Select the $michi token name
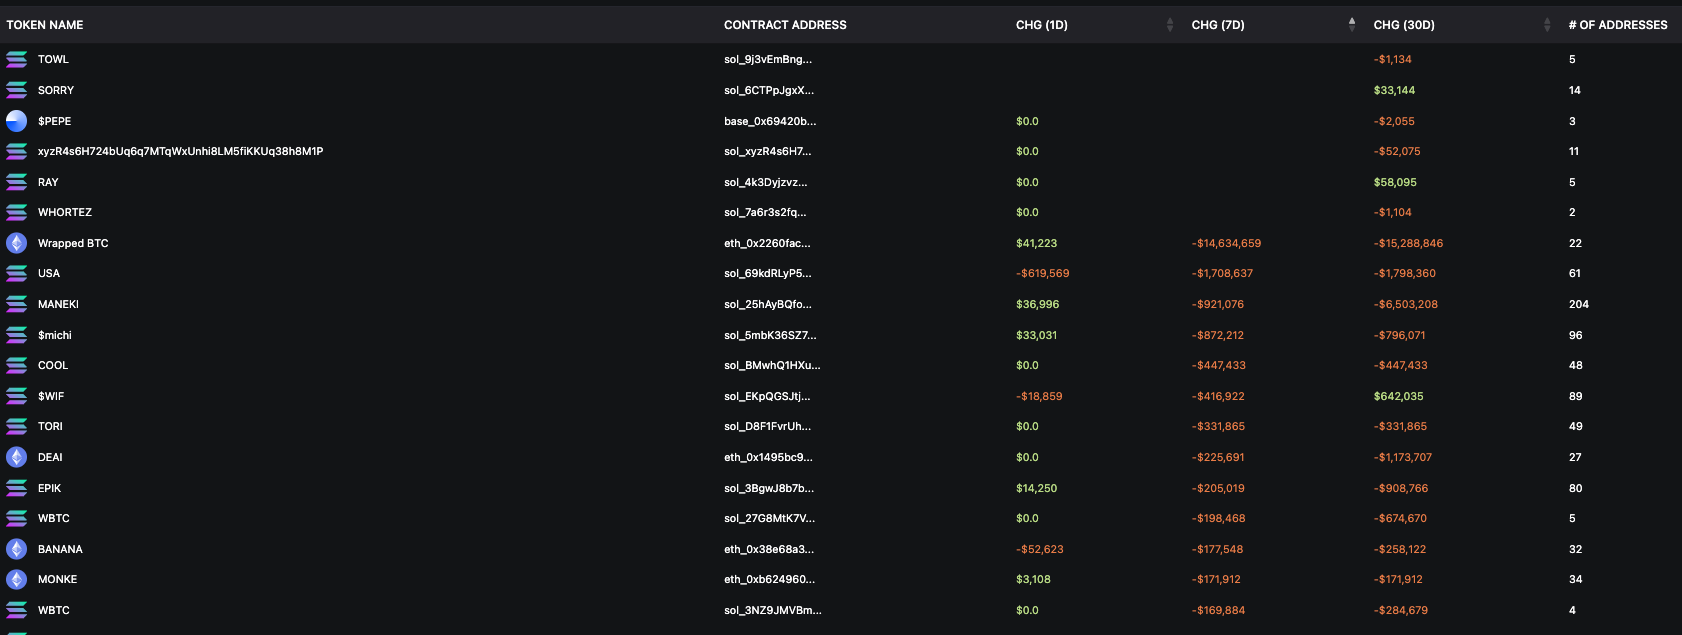Screen dimensions: 1682x635 coord(55,335)
